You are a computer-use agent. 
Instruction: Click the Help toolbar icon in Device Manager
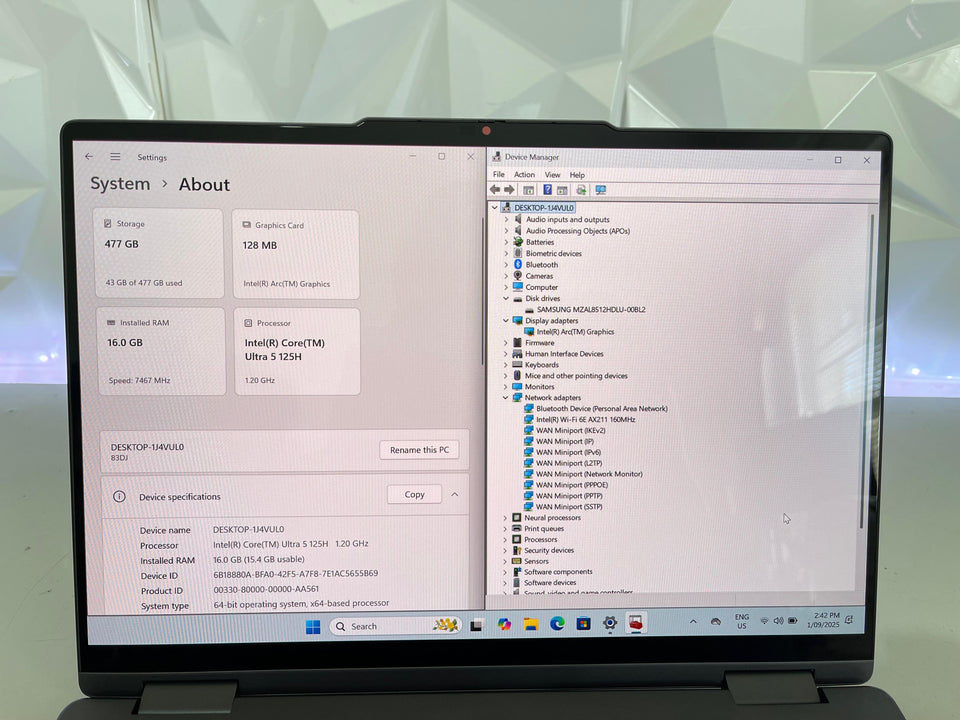pos(547,190)
